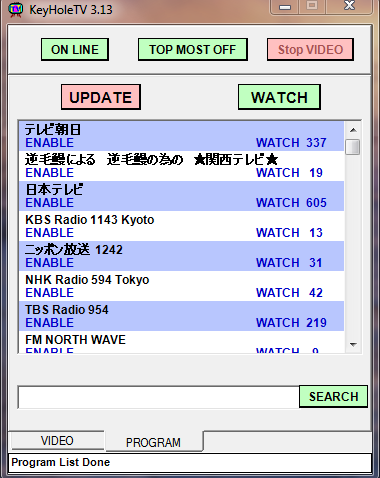Screen dimensions: 380x478
Task: Click the scrollbar up arrow
Action: (353, 130)
